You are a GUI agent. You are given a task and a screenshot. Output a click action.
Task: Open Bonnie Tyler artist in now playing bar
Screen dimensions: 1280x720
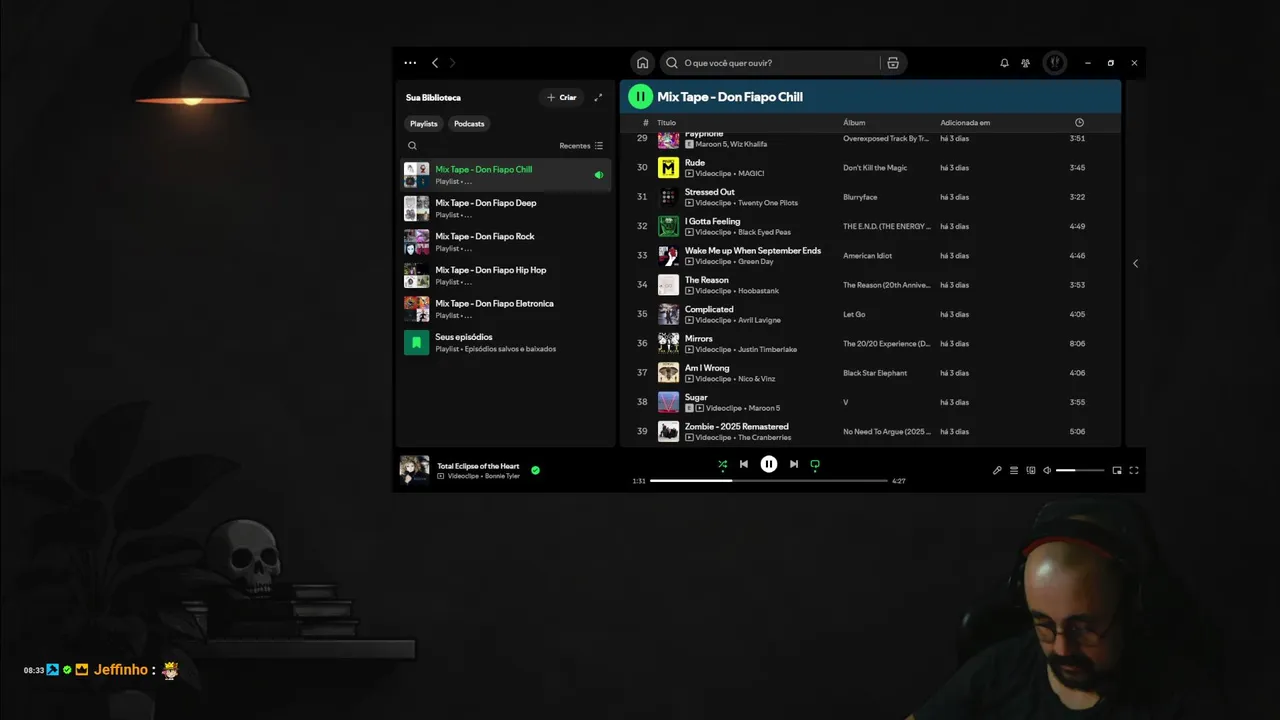[x=502, y=476]
